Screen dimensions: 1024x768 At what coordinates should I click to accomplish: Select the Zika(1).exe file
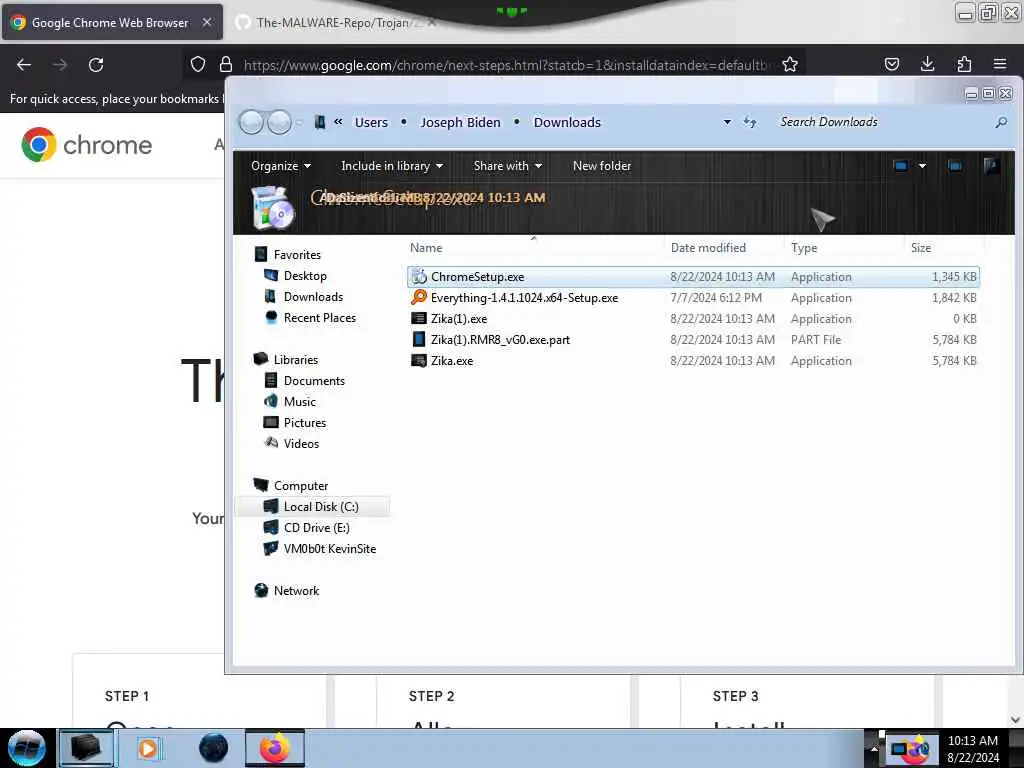(x=693, y=319)
